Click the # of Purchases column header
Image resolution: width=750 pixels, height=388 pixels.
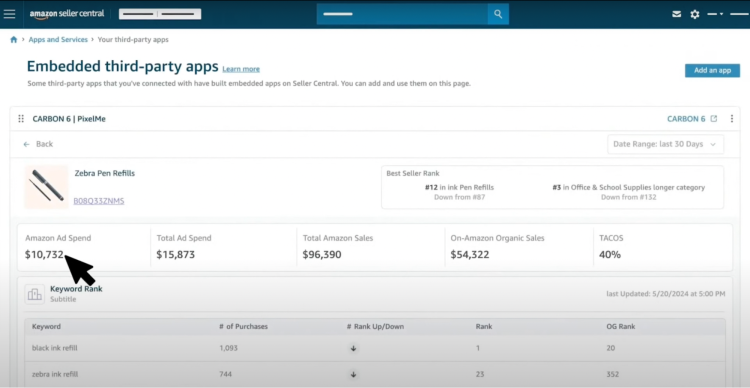243,326
